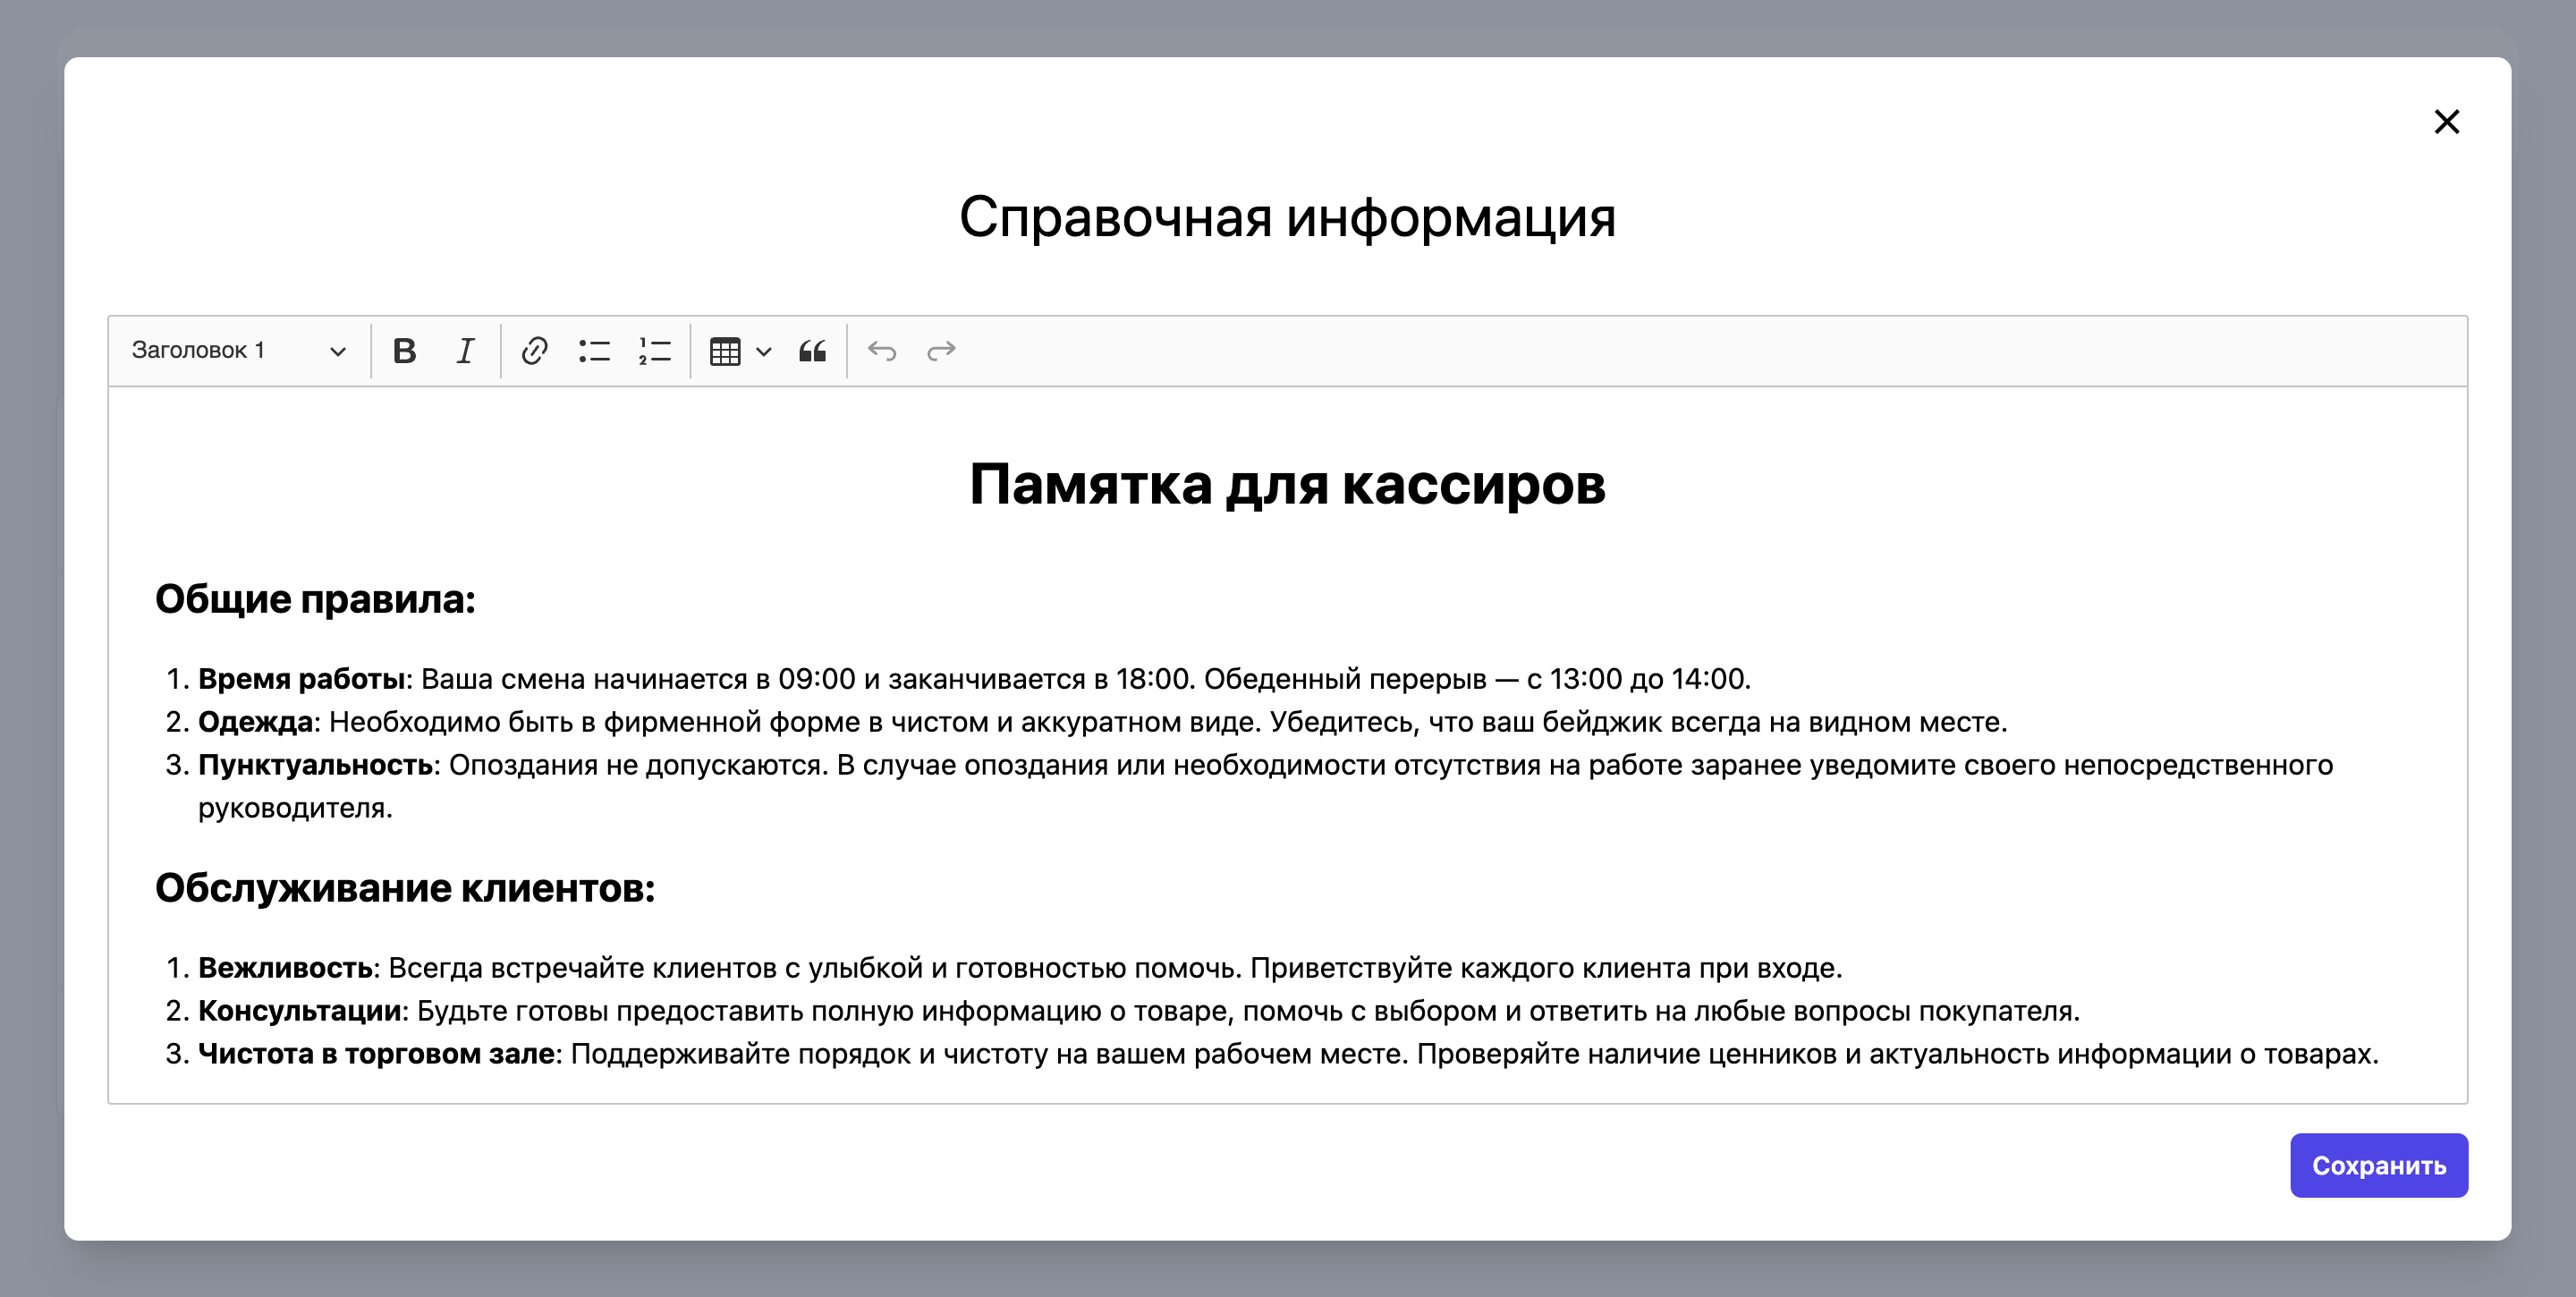The height and width of the screenshot is (1297, 2576).
Task: Click the Обслуживание клиентов subheading
Action: pyautogui.click(x=405, y=889)
